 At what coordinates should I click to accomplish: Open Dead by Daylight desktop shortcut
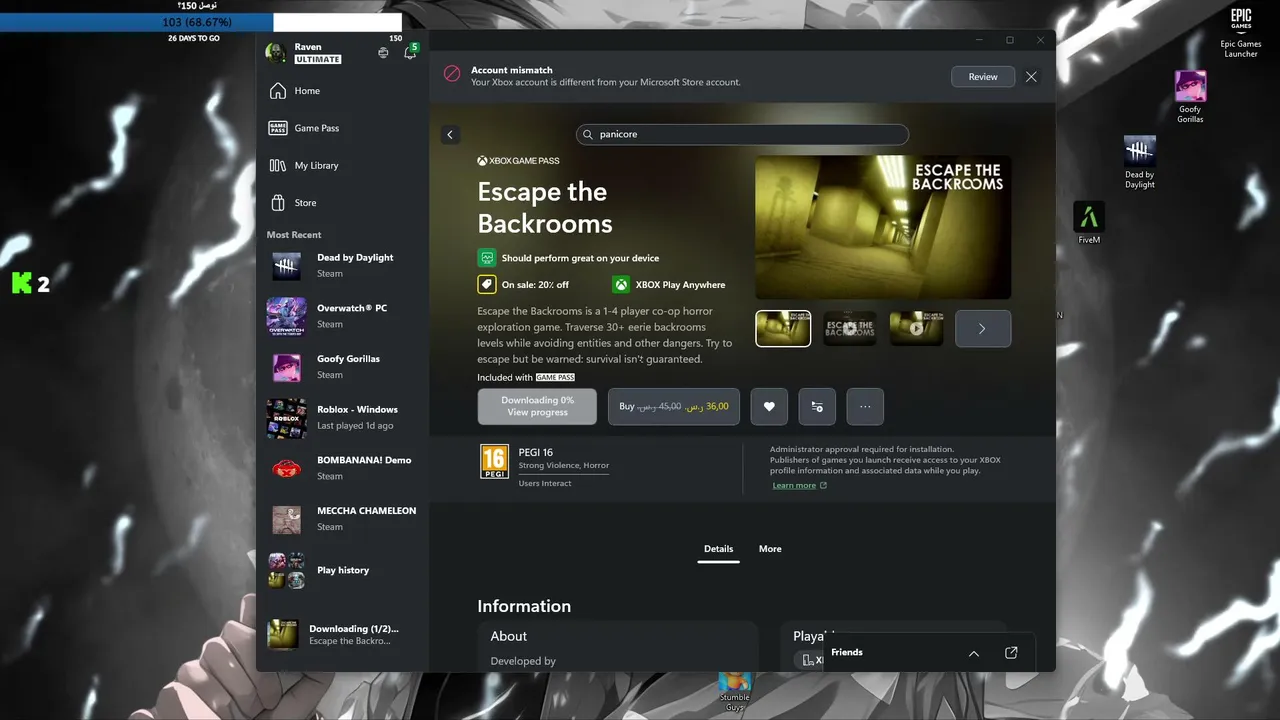click(x=1140, y=162)
